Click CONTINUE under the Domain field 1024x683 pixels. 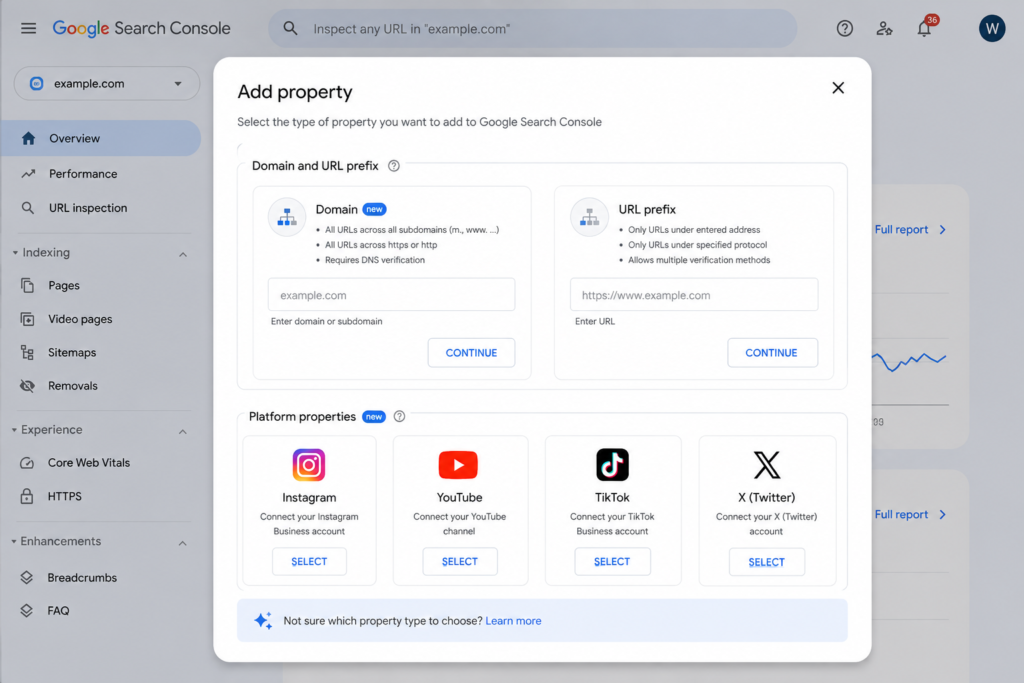click(x=472, y=353)
